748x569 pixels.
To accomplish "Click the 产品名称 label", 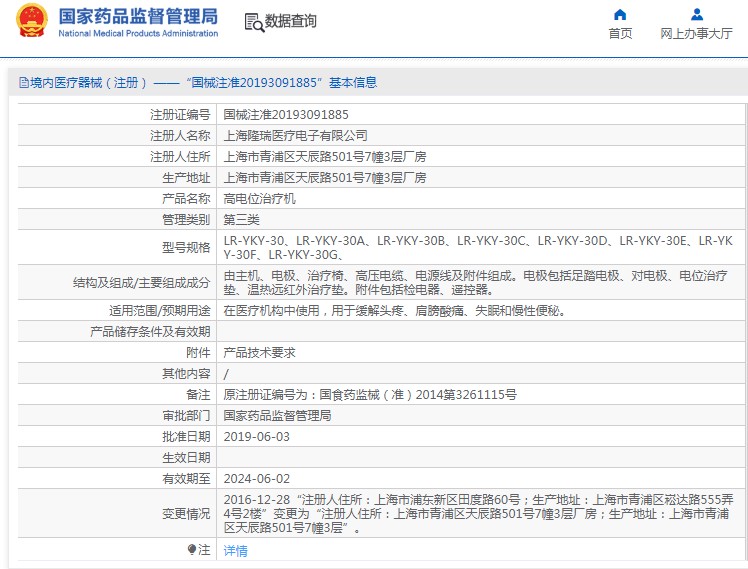I will [x=186, y=198].
